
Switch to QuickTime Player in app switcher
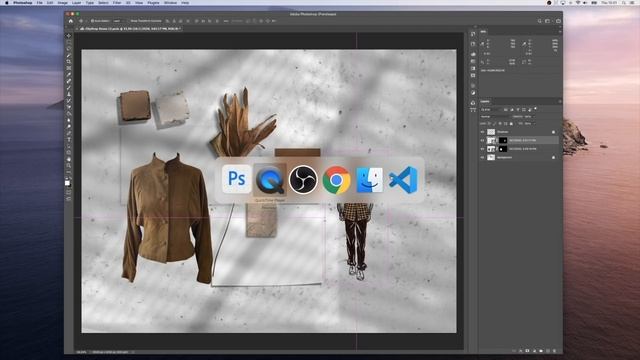270,179
